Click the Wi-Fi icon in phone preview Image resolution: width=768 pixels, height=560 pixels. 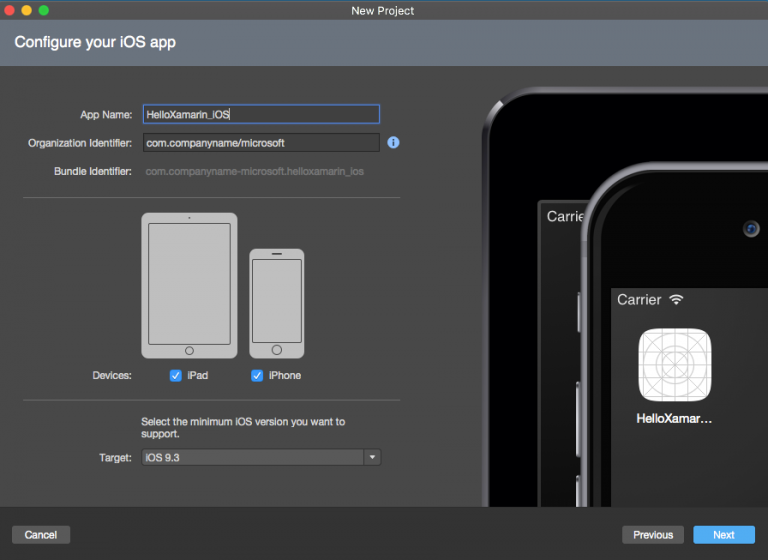pyautogui.click(x=676, y=299)
